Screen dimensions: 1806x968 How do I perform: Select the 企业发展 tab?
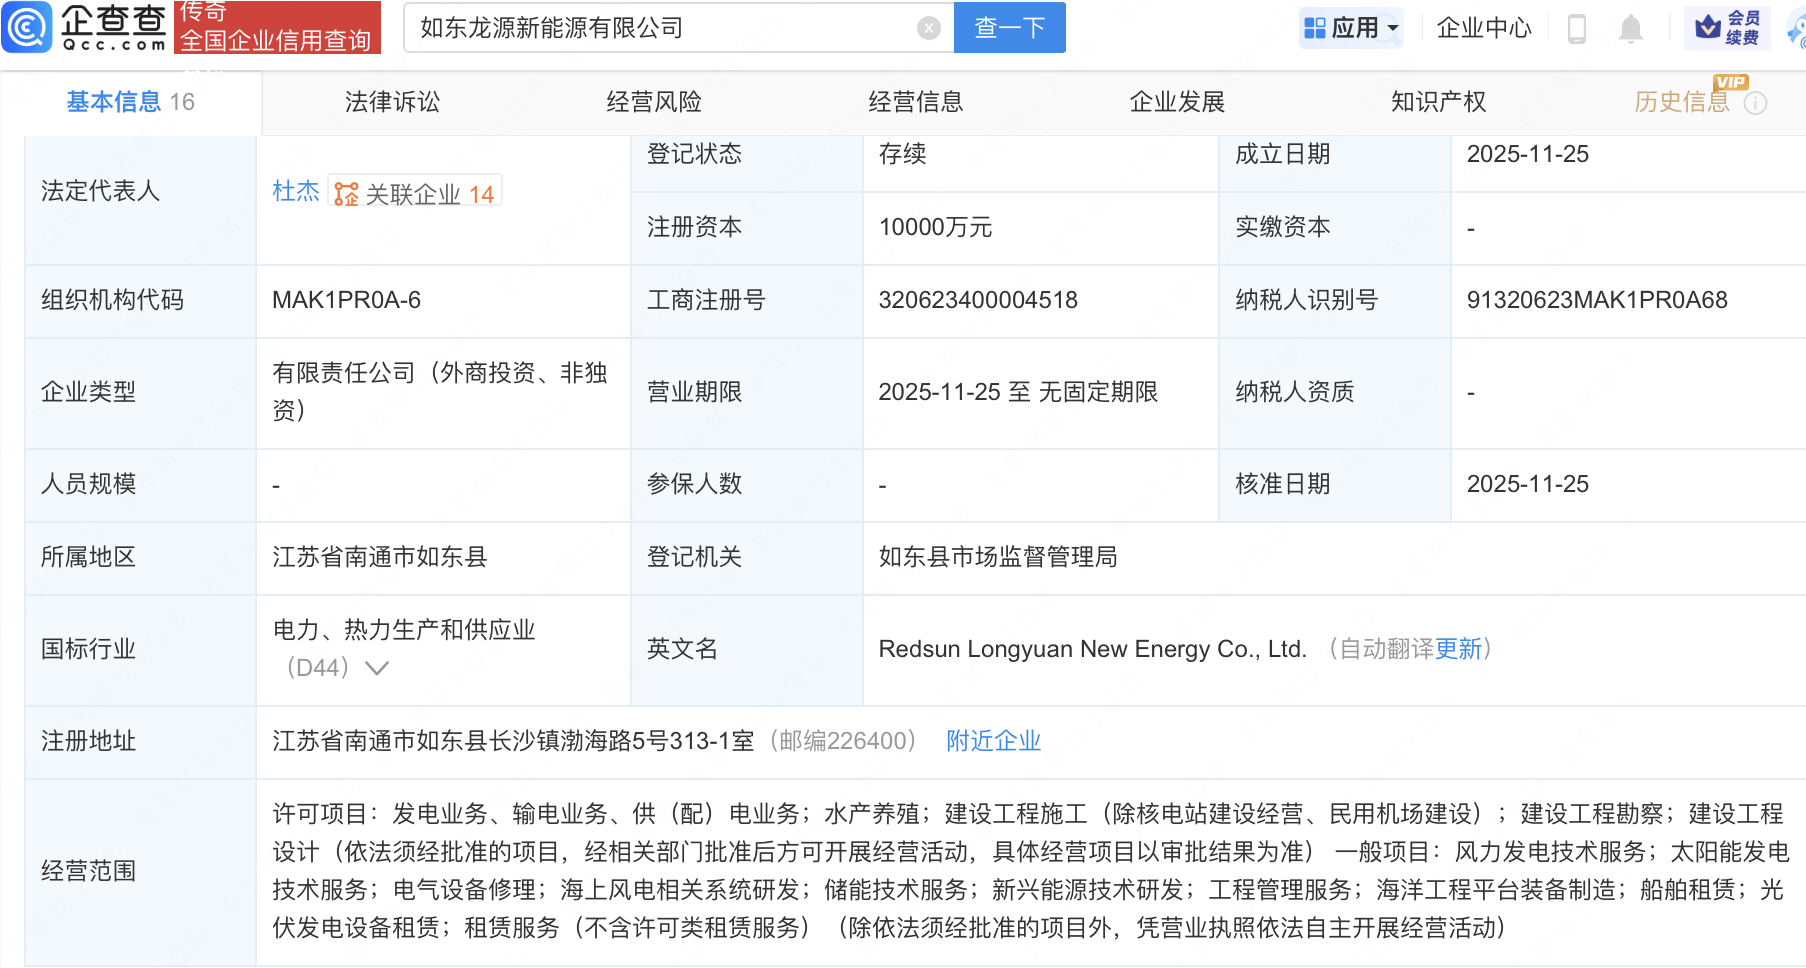(x=1177, y=102)
